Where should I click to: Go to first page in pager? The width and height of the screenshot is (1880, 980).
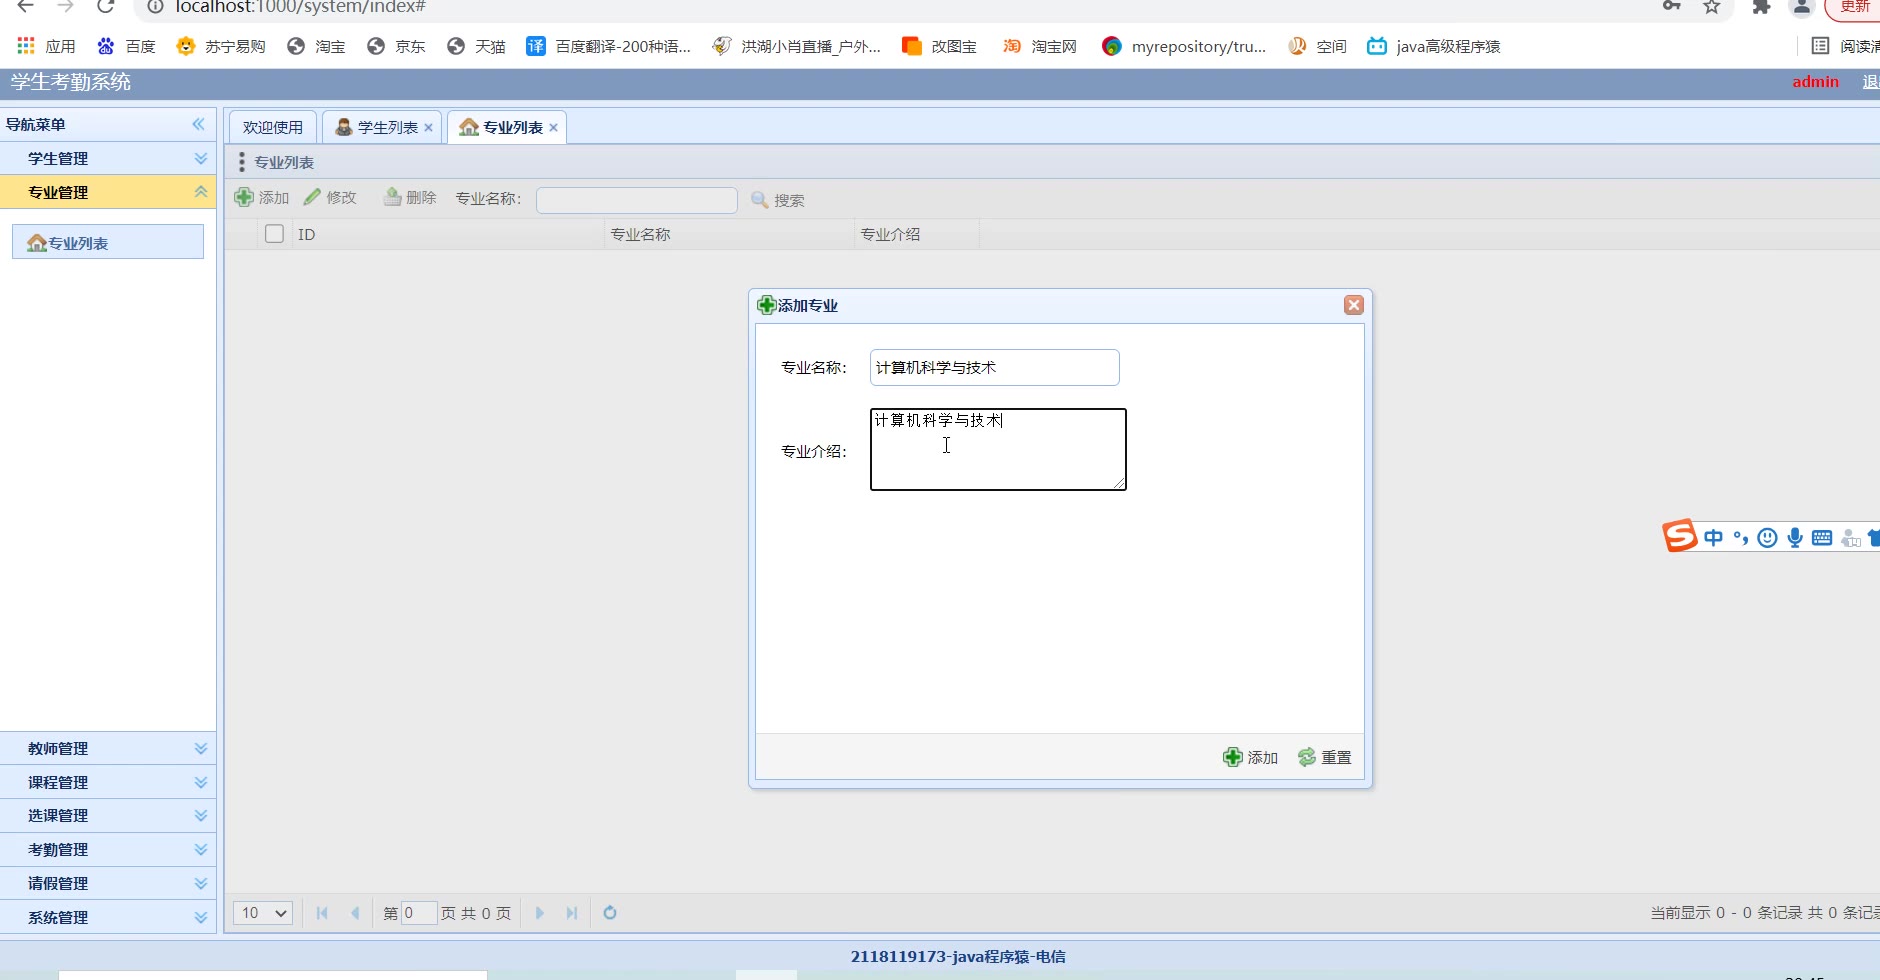click(x=322, y=913)
